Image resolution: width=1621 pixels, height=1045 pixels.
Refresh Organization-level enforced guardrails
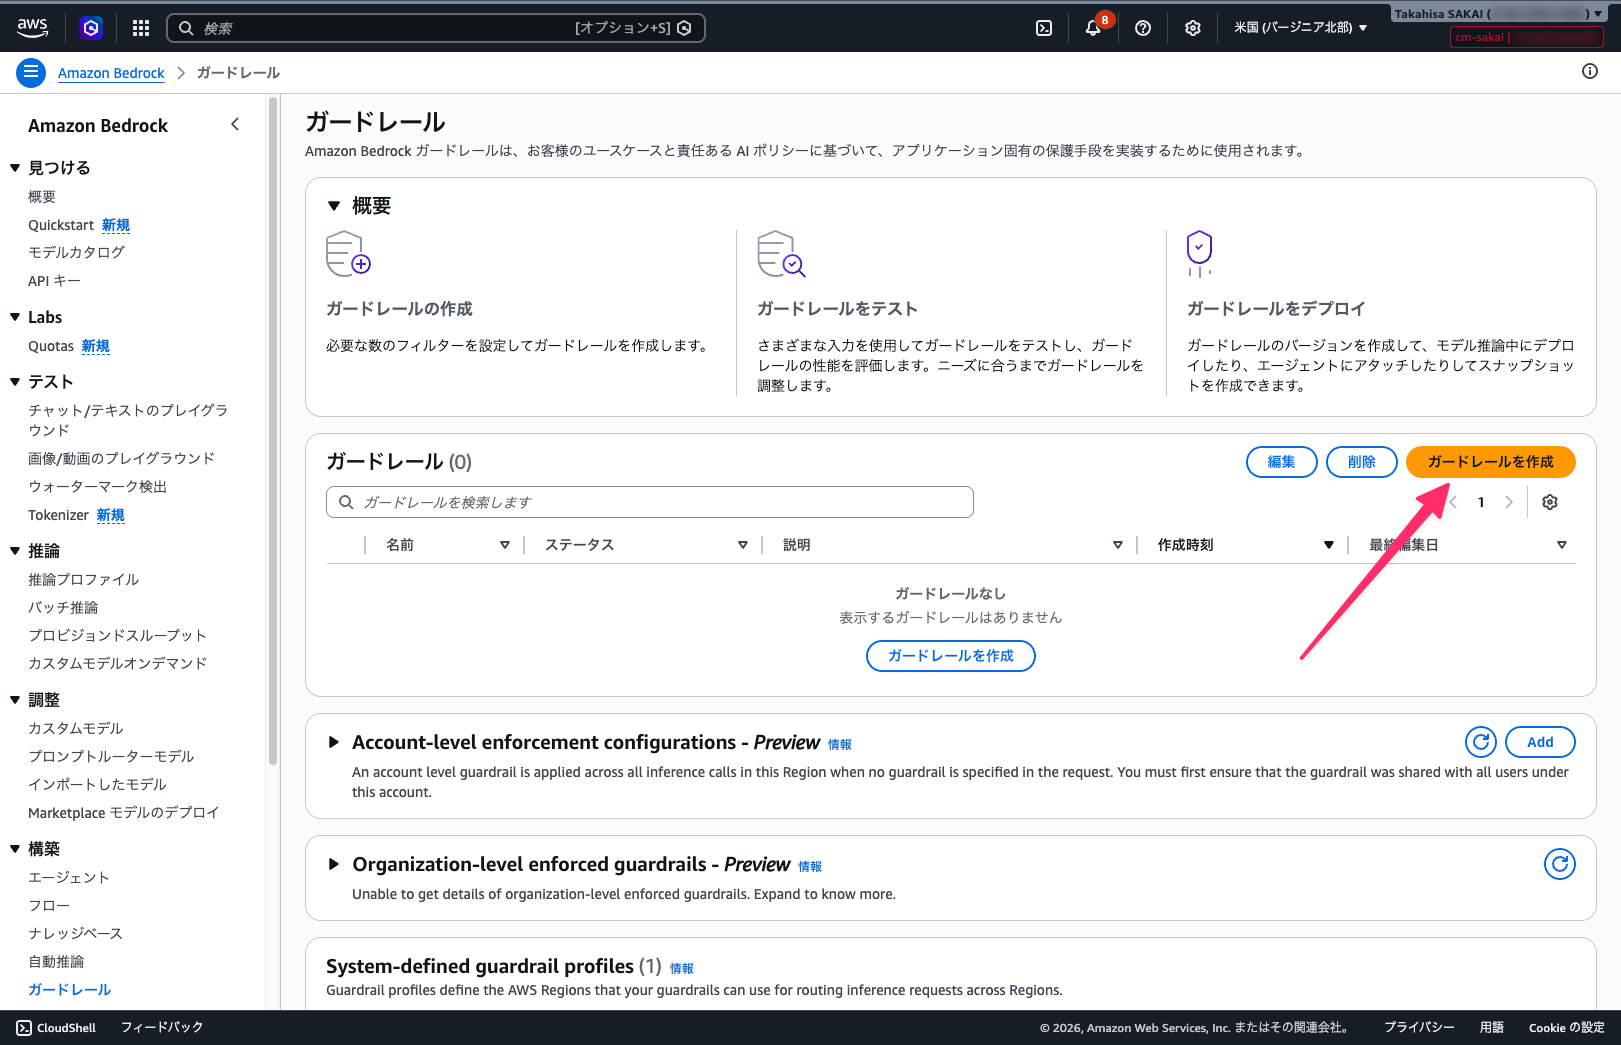click(1560, 864)
